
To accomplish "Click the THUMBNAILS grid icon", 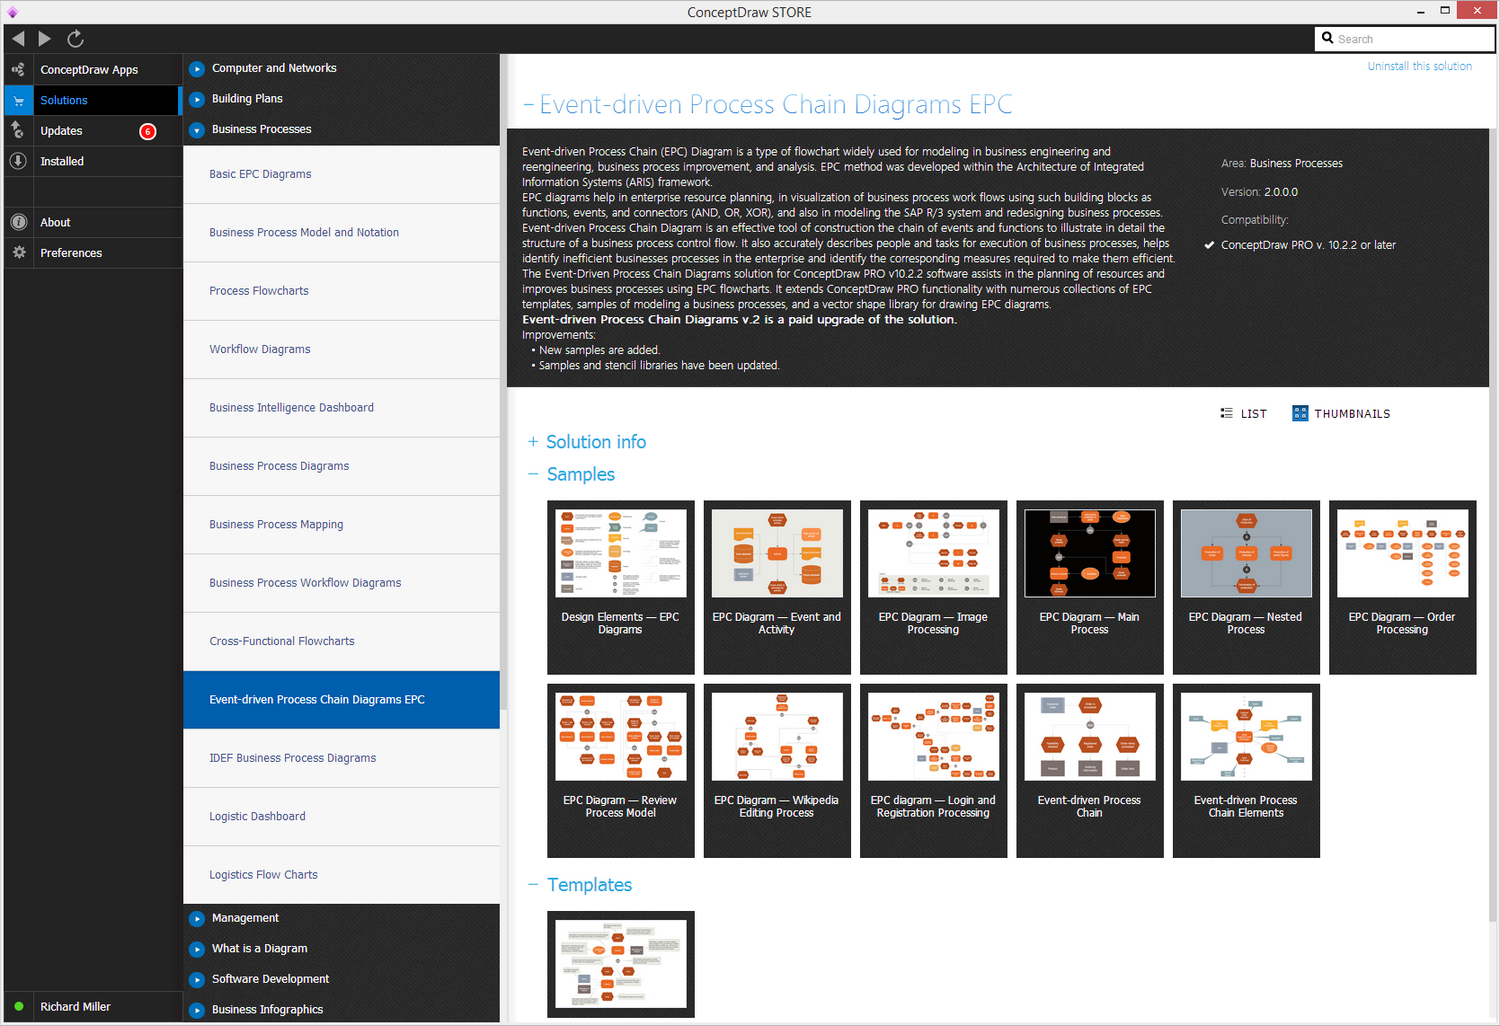I will (x=1300, y=413).
